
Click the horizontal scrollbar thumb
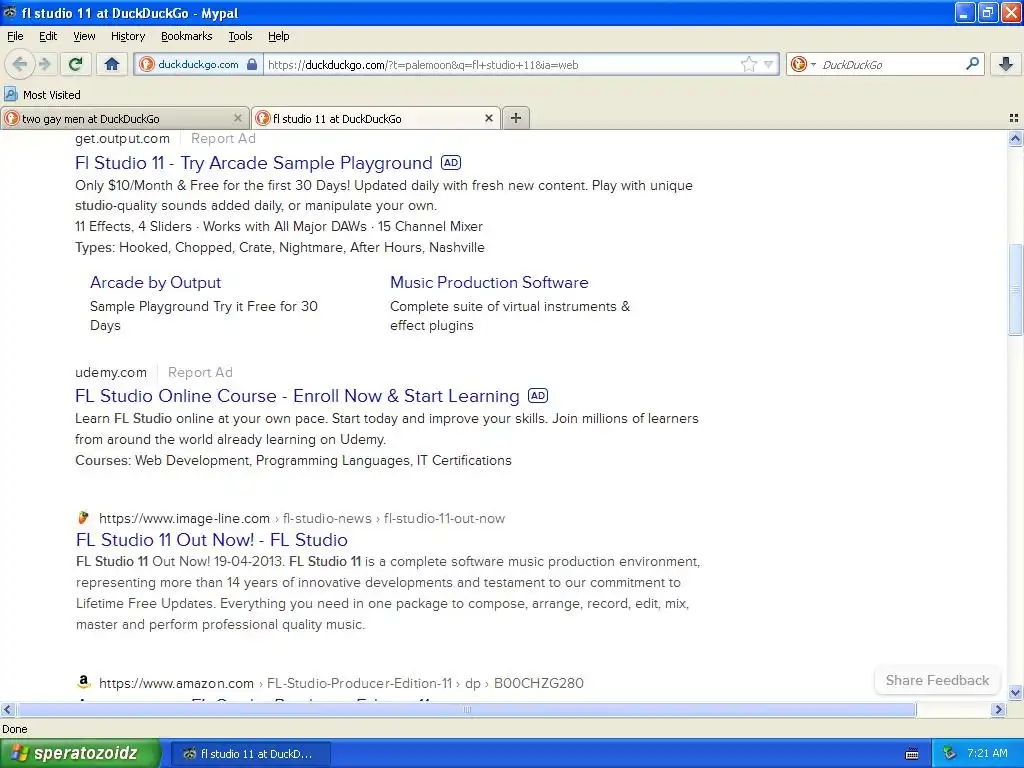point(466,709)
